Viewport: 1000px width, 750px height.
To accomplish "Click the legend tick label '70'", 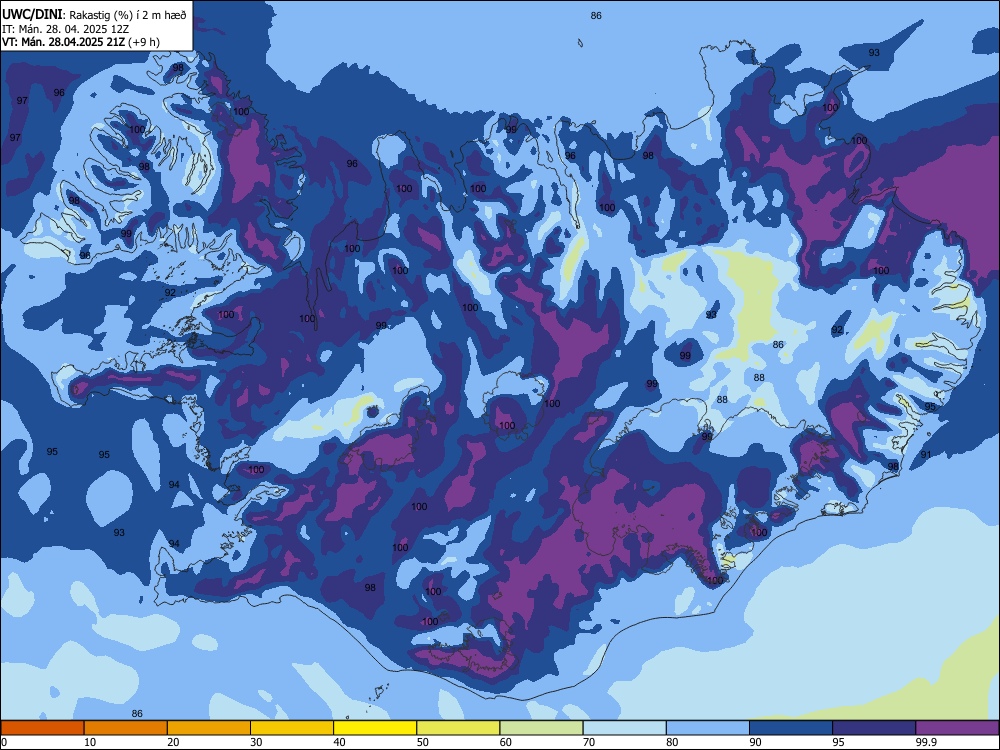I will pos(589,742).
